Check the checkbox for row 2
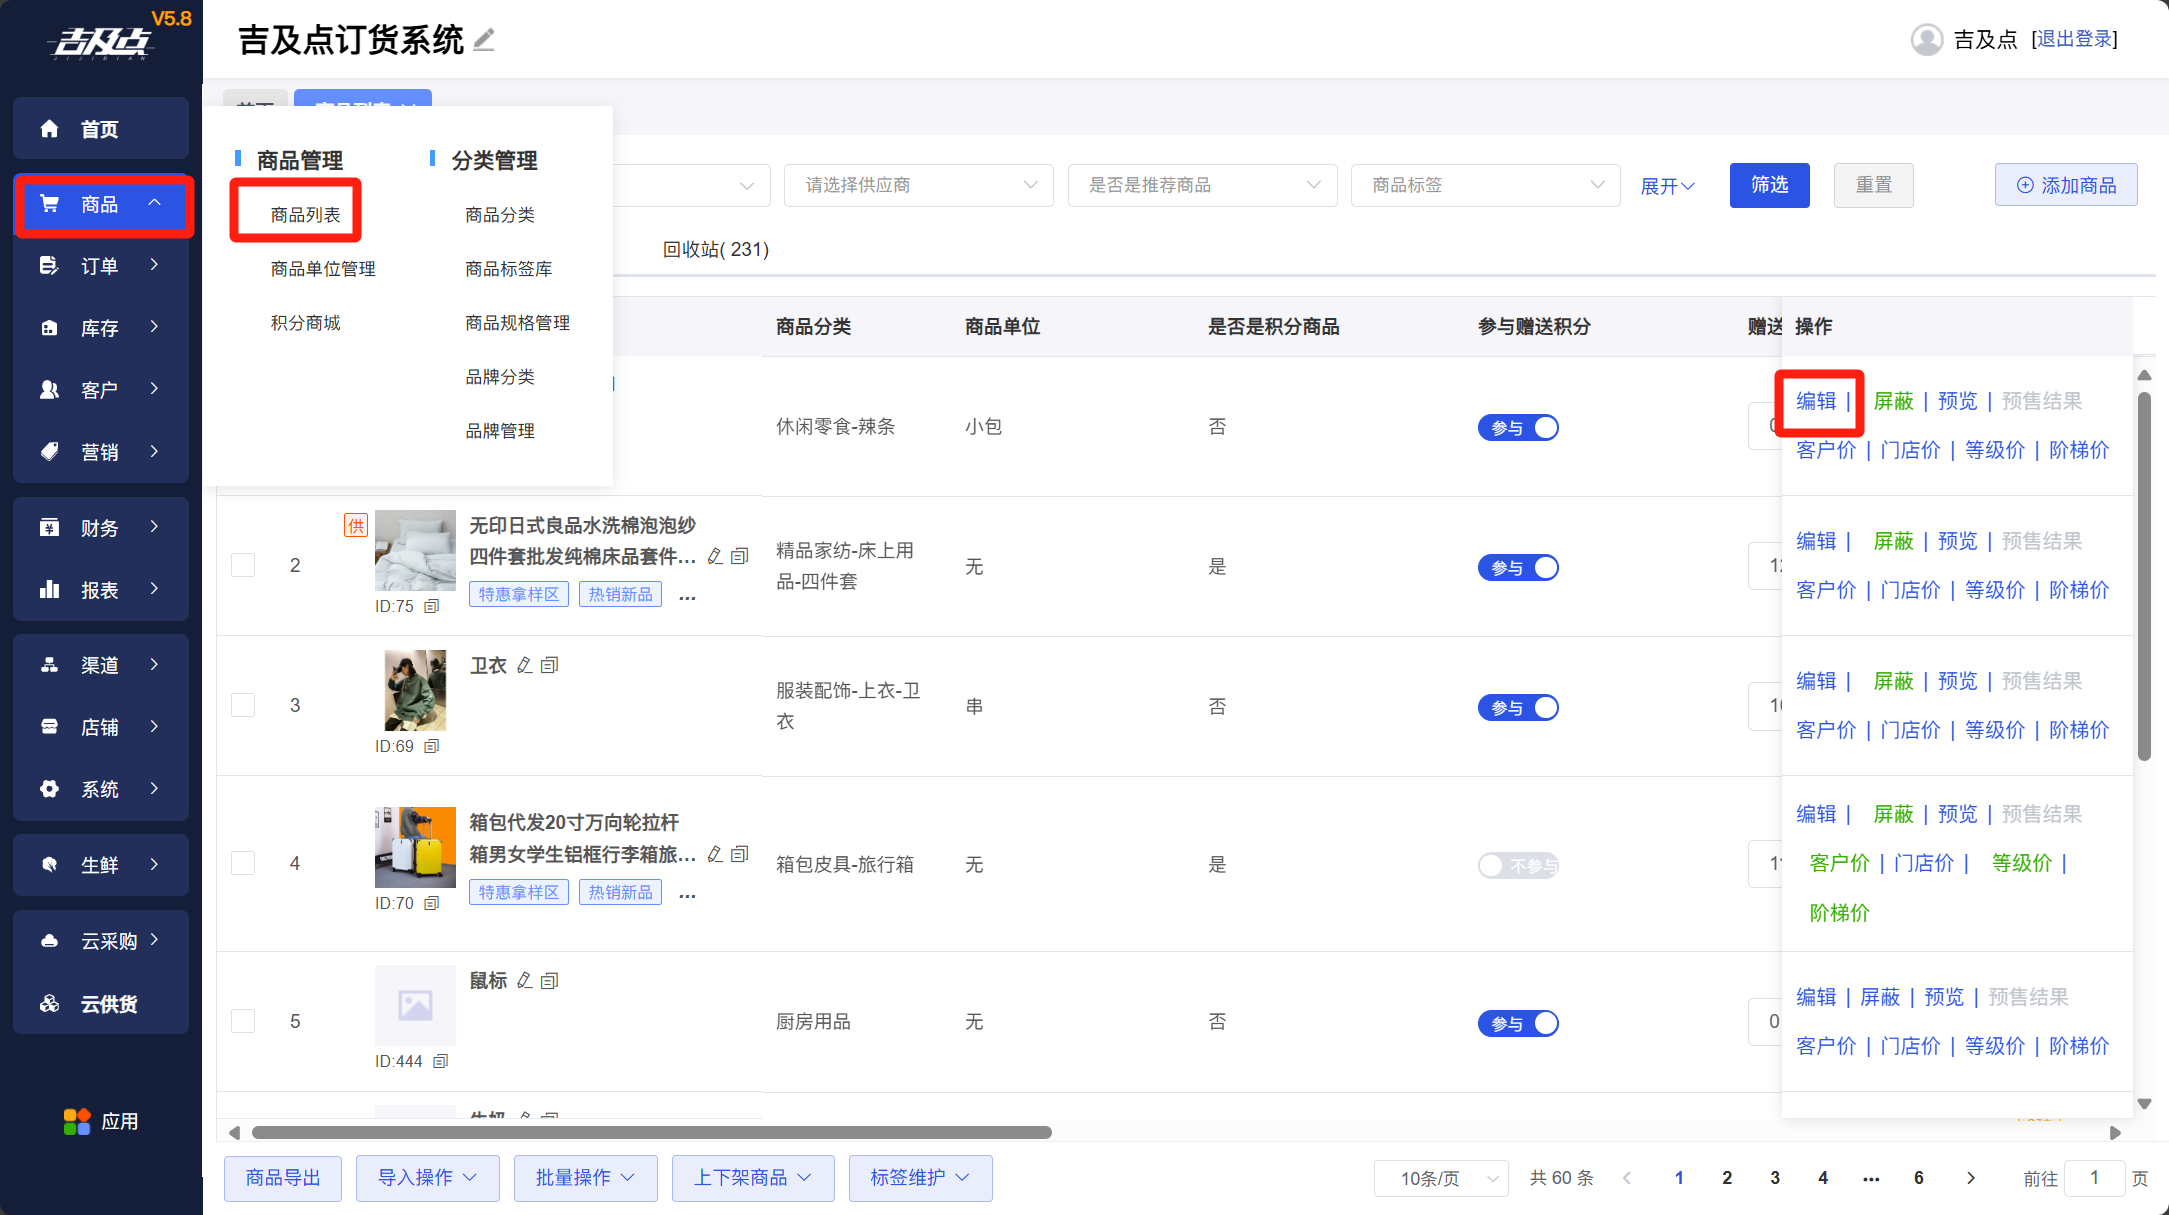The width and height of the screenshot is (2169, 1215). pos(243,565)
